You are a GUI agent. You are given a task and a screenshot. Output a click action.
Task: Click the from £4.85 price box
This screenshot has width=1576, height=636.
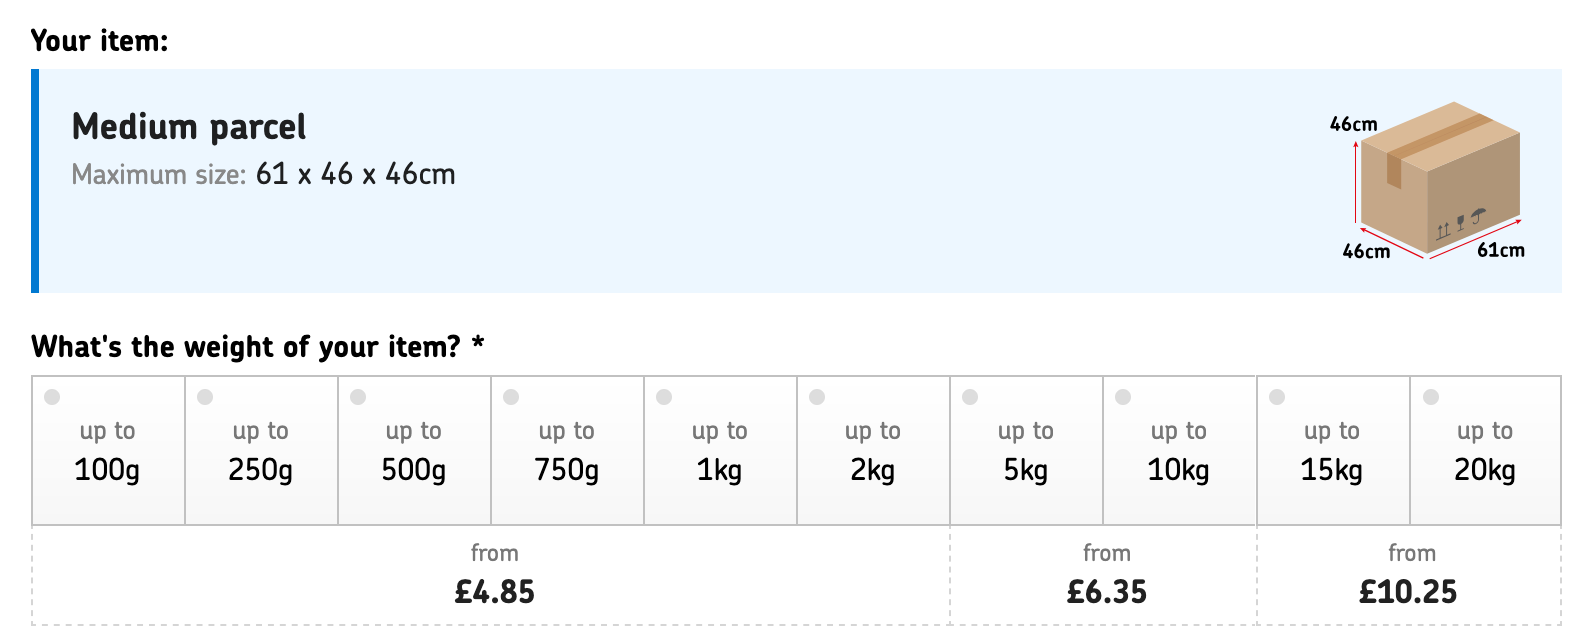pyautogui.click(x=492, y=576)
